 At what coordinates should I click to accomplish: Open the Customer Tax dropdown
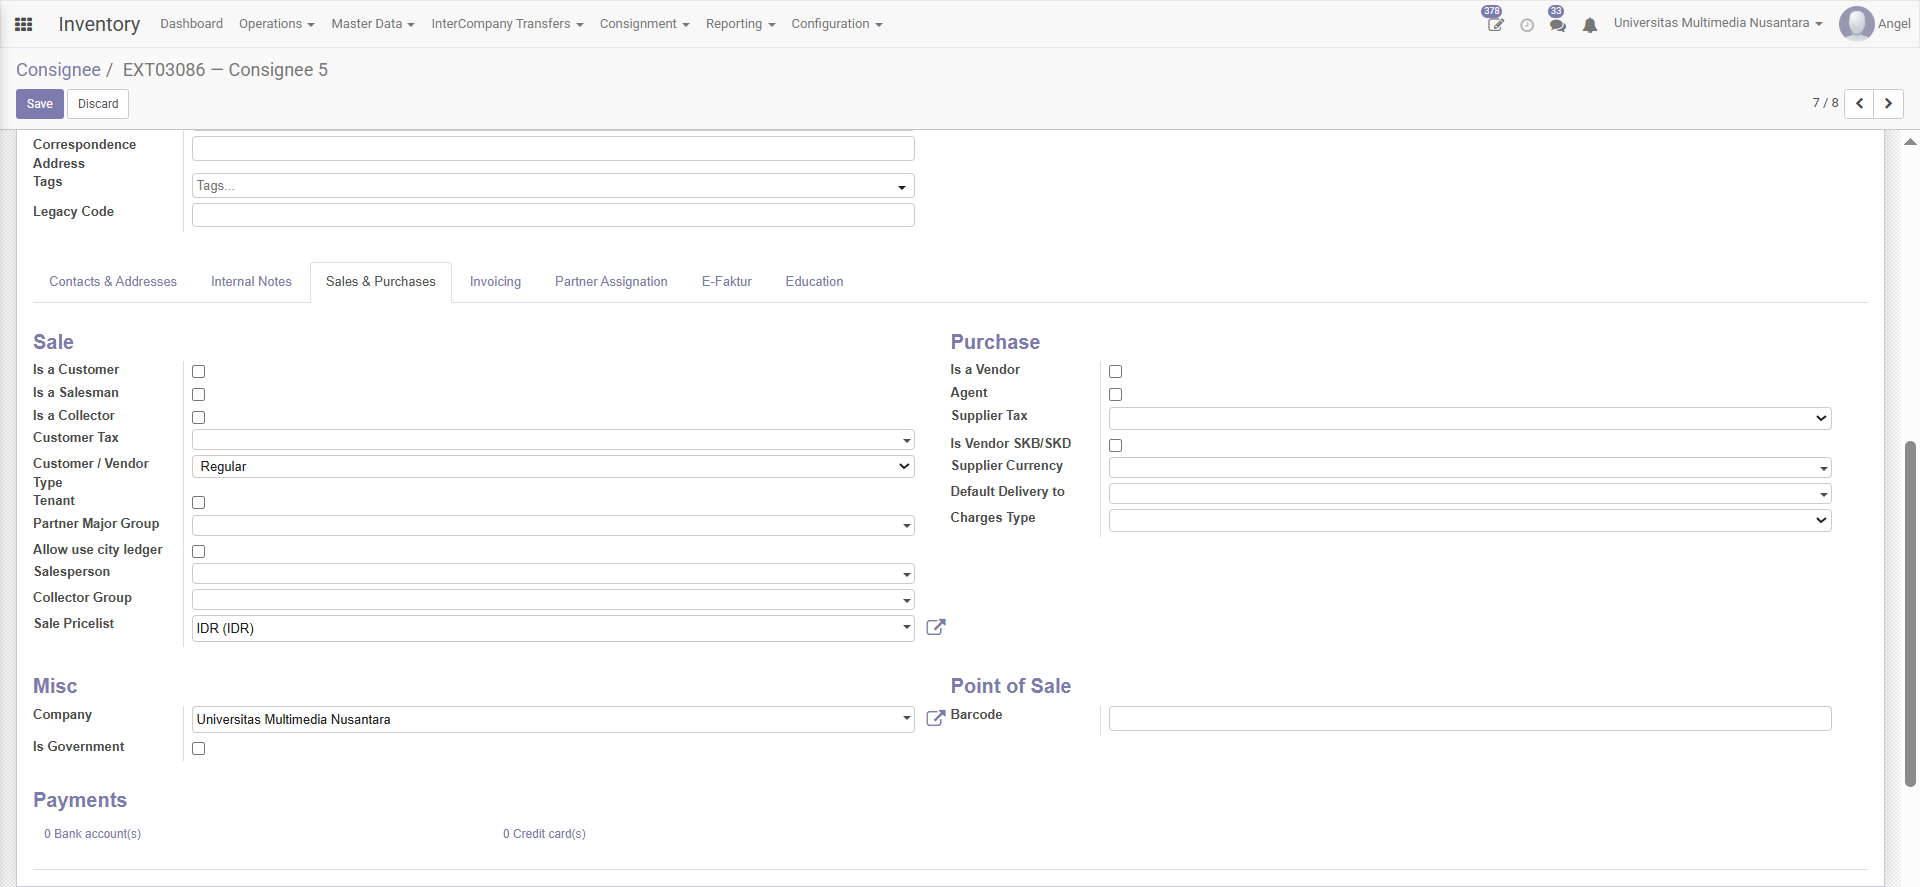click(553, 440)
